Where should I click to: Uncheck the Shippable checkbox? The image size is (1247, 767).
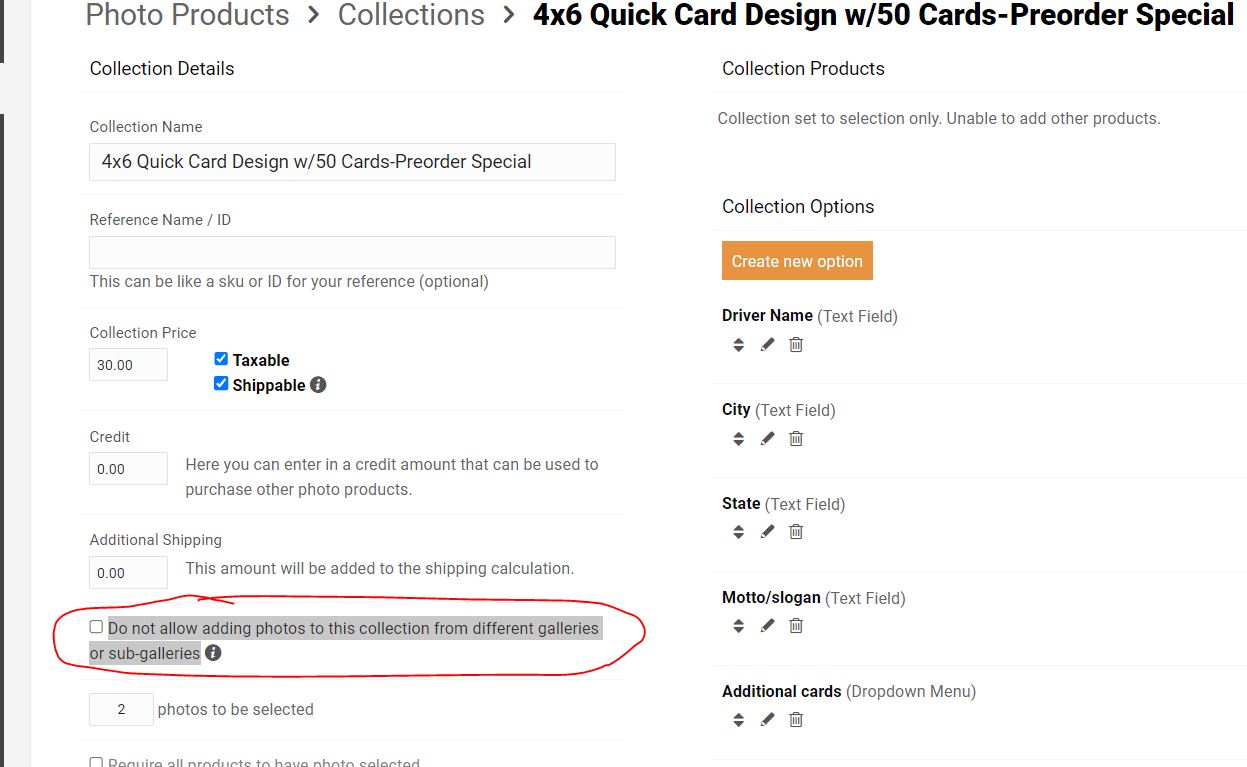[221, 384]
